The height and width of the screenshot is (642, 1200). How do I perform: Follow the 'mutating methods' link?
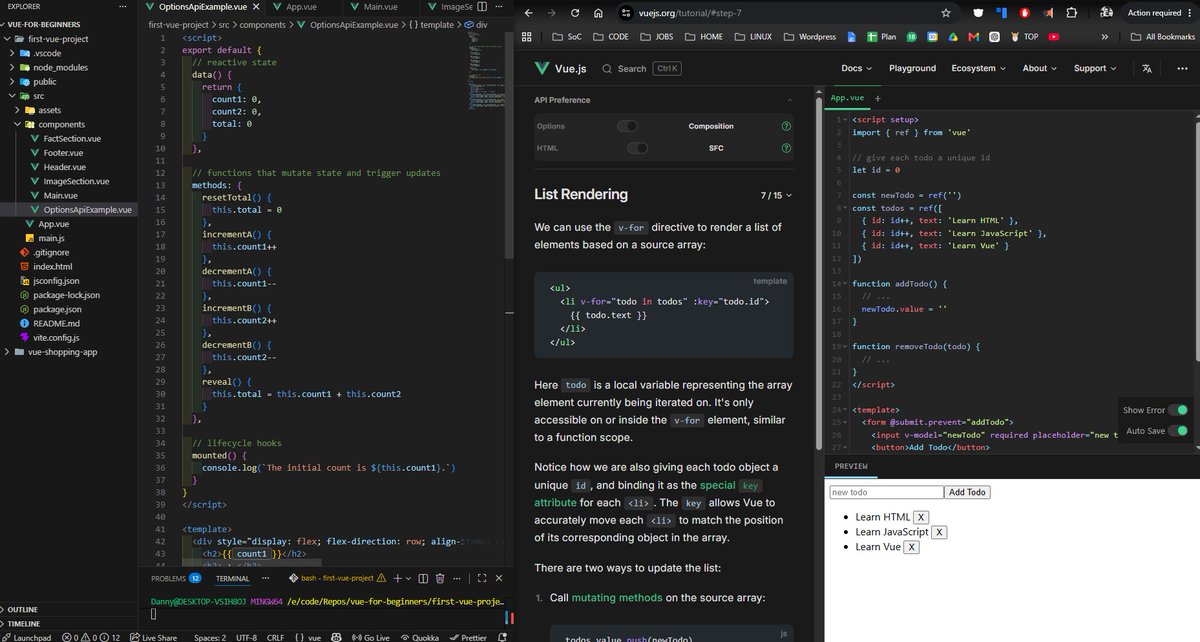616,597
